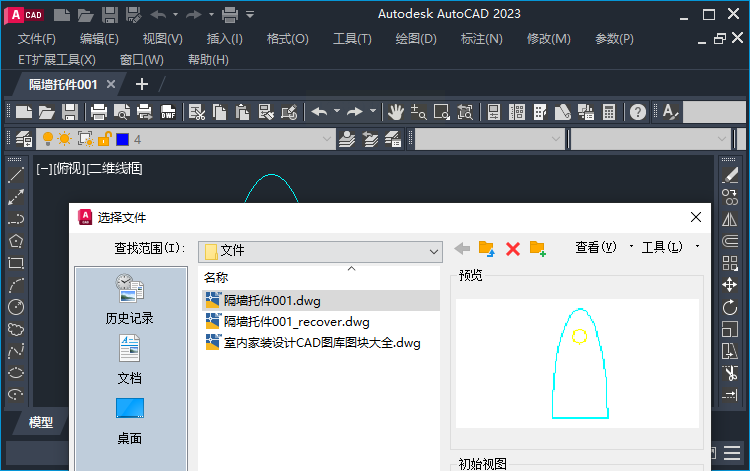Select the Rectangle draw tool
Image resolution: width=750 pixels, height=471 pixels.
(16, 263)
